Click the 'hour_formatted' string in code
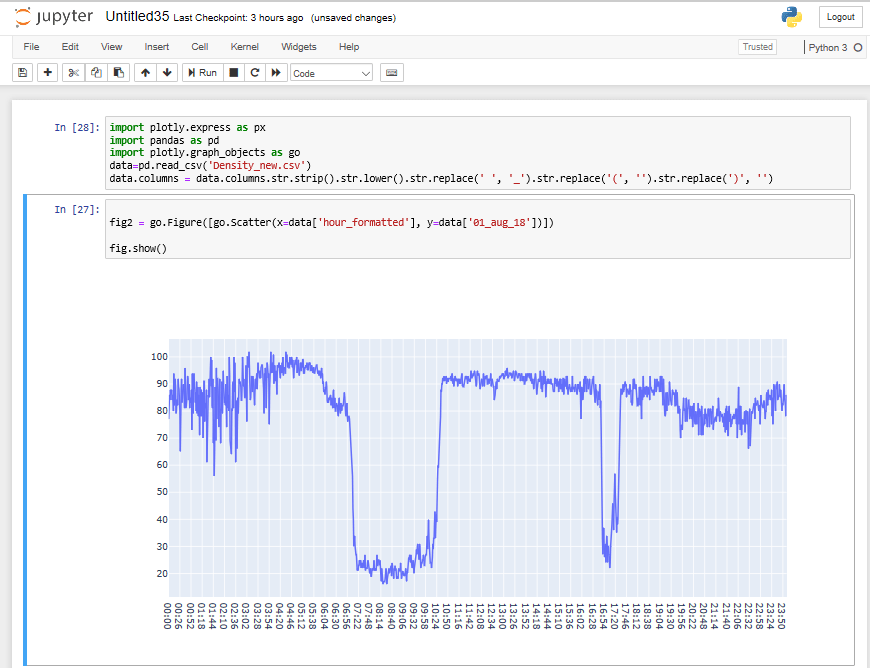Screen dimensions: 870x668 click(x=361, y=222)
